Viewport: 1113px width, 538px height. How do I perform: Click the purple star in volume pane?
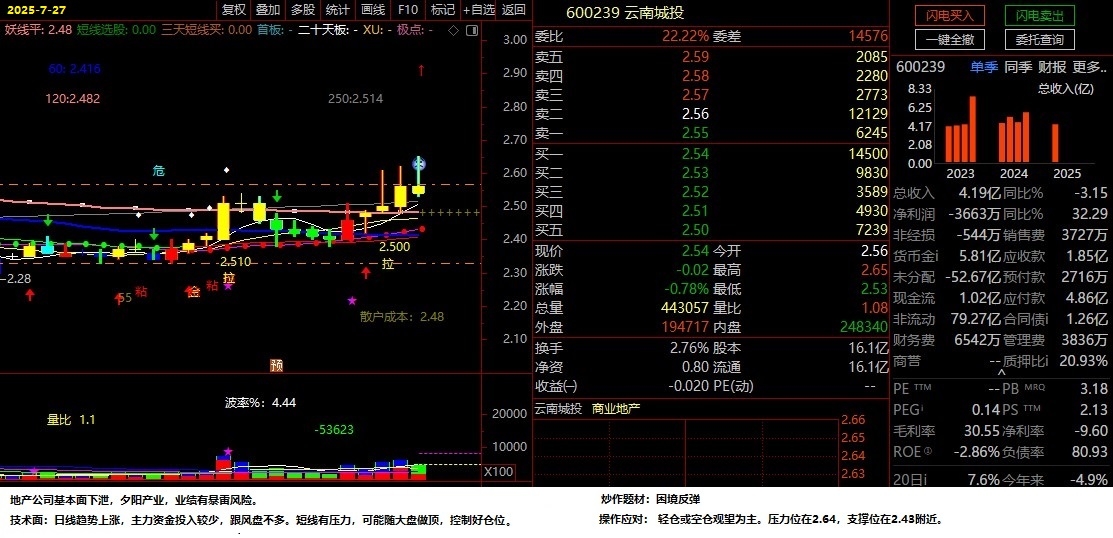coord(228,451)
